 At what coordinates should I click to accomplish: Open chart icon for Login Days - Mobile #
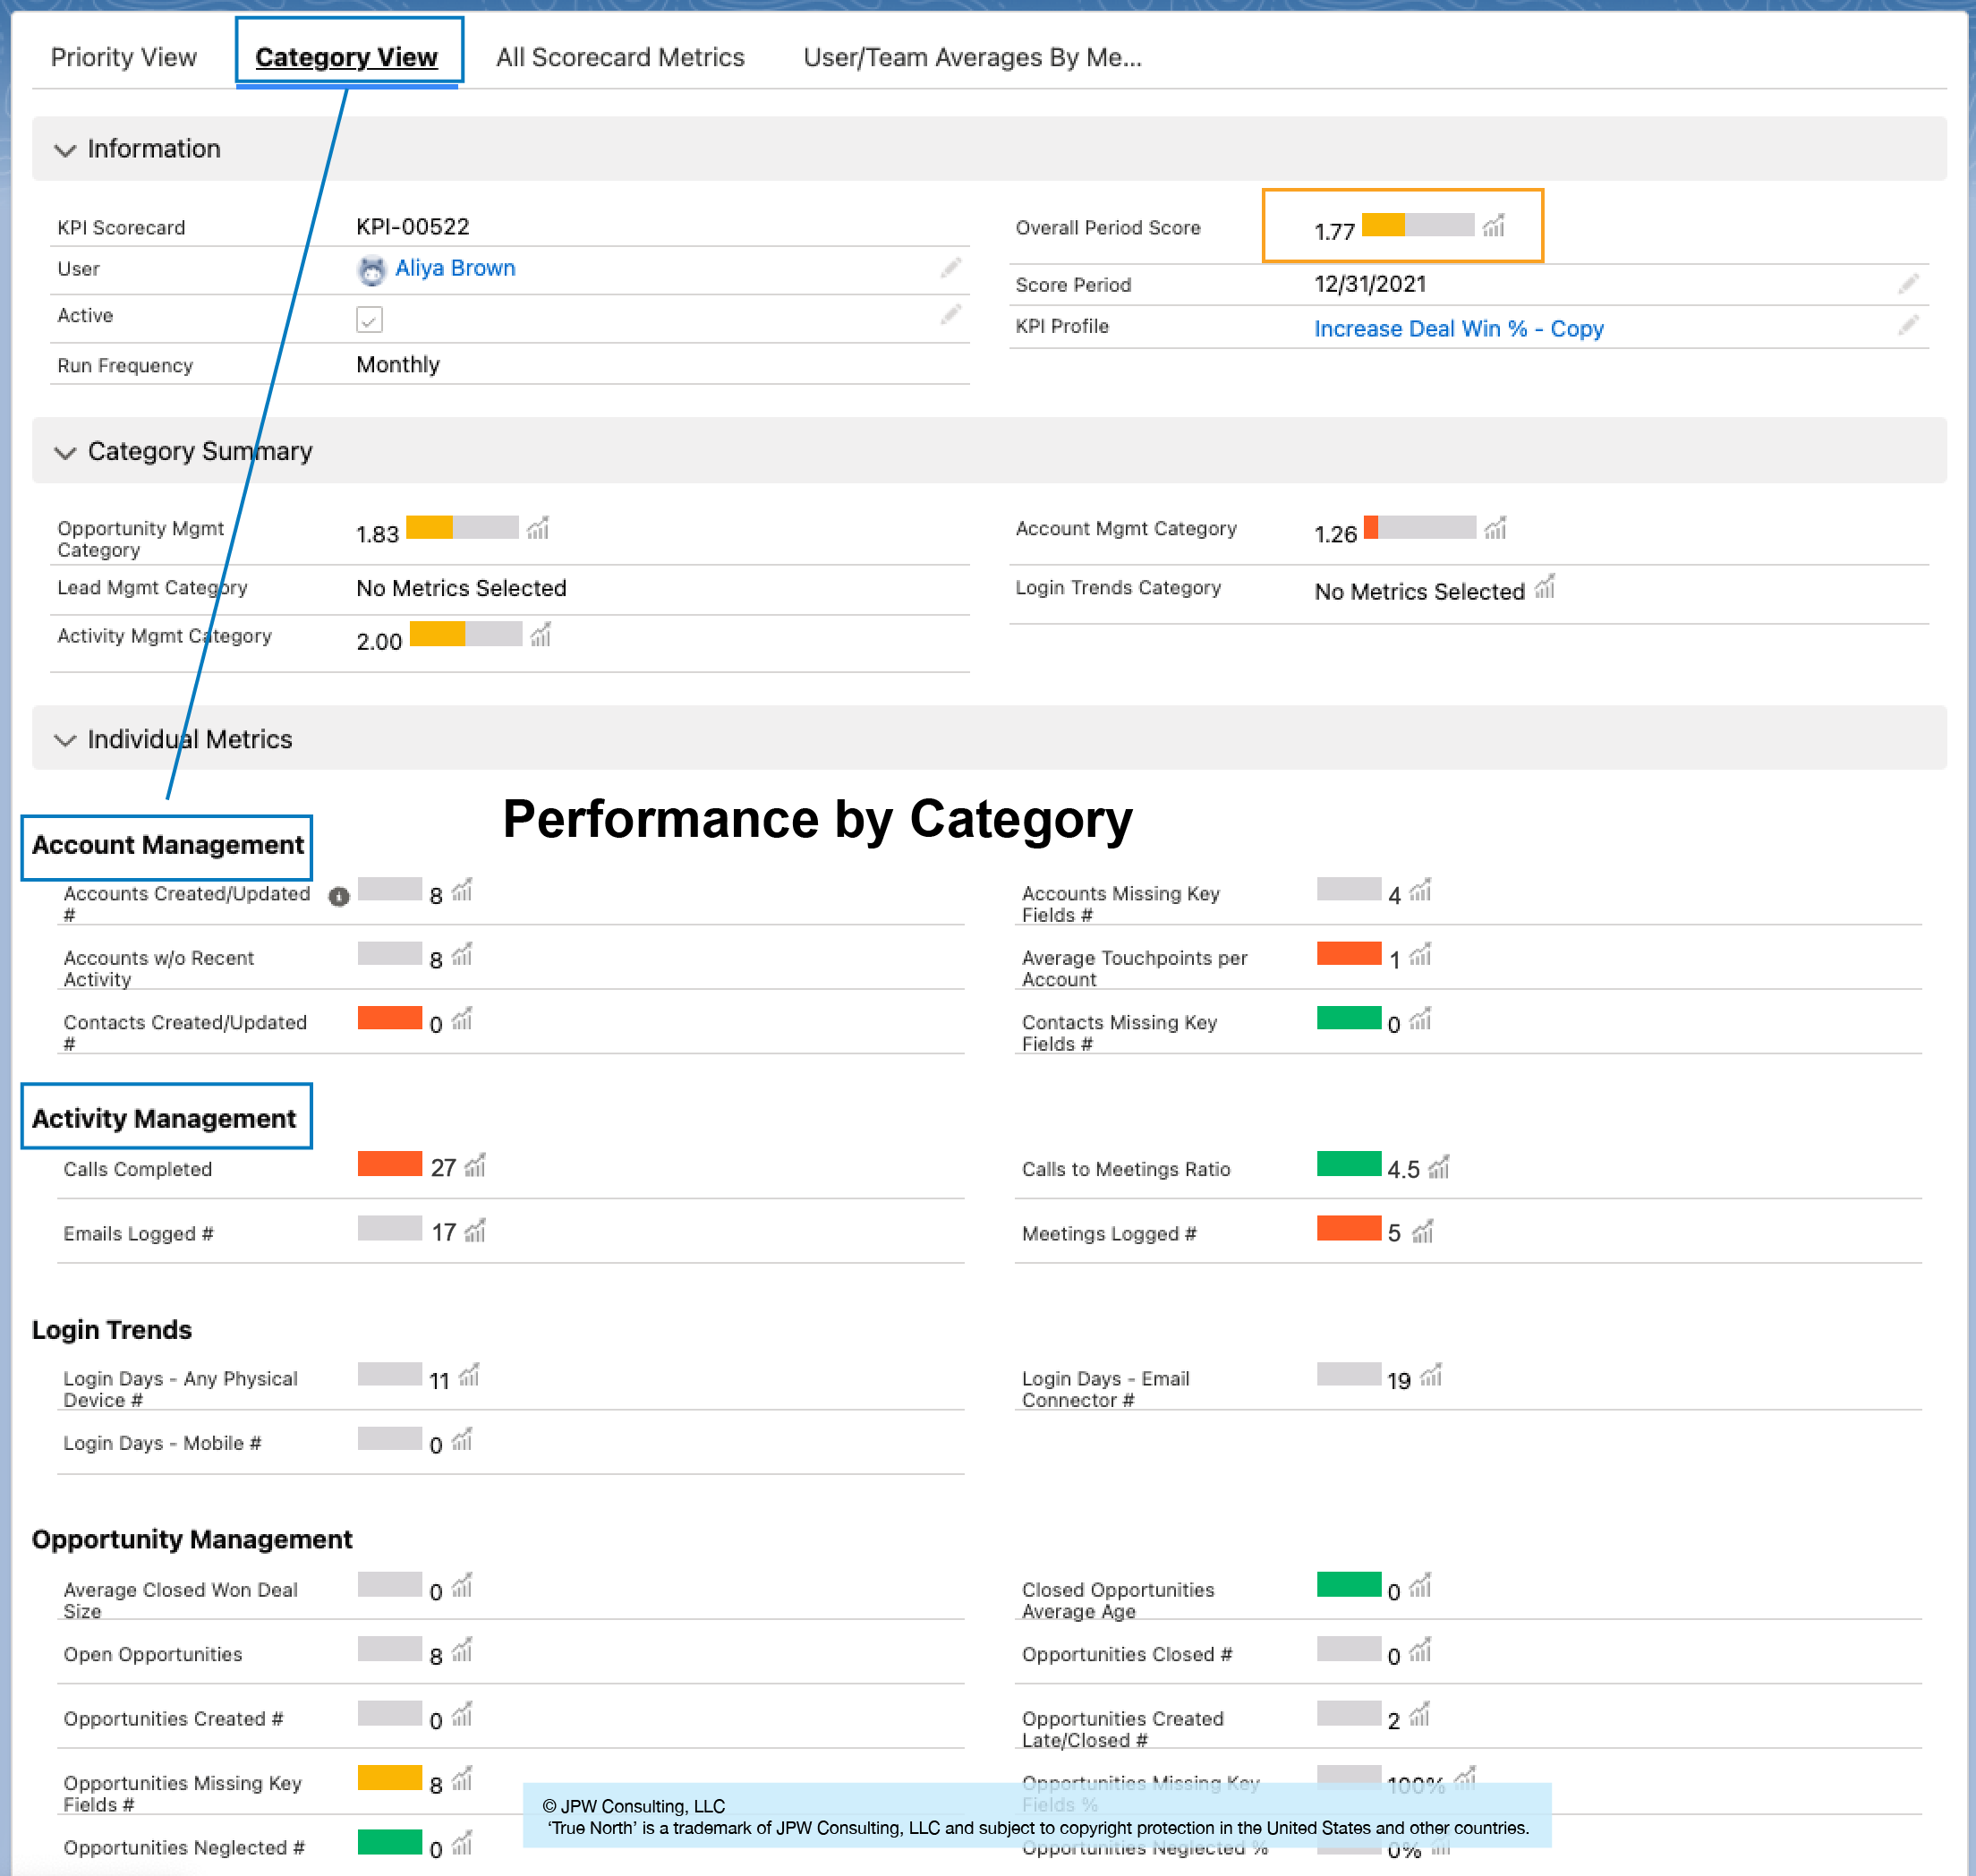[461, 1440]
